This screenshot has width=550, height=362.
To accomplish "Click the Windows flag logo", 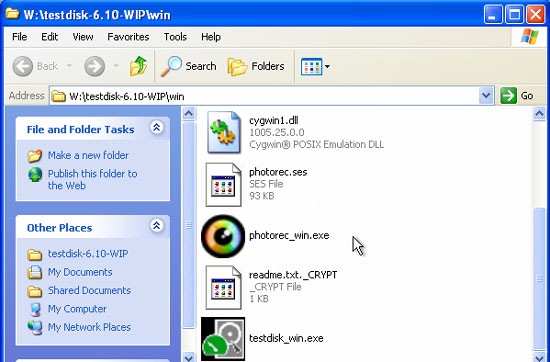I will [x=530, y=36].
